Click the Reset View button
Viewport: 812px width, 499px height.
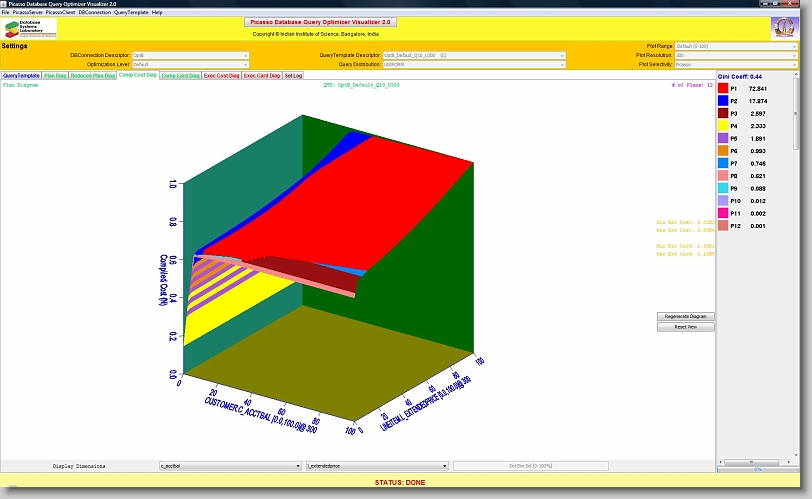coord(685,327)
